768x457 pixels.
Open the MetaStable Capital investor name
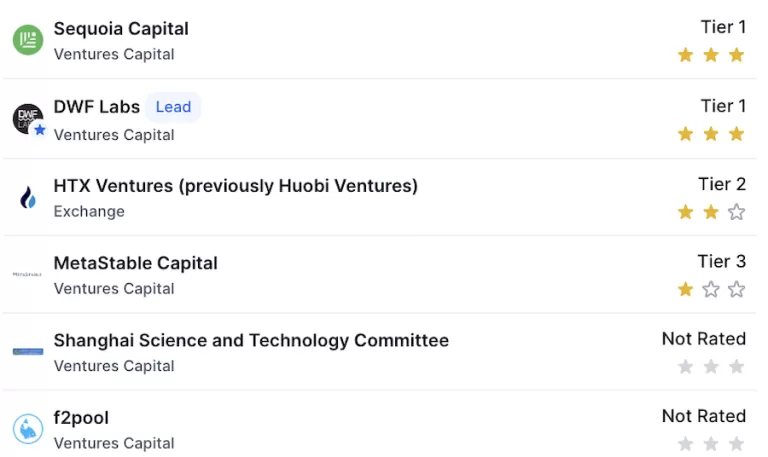click(136, 263)
